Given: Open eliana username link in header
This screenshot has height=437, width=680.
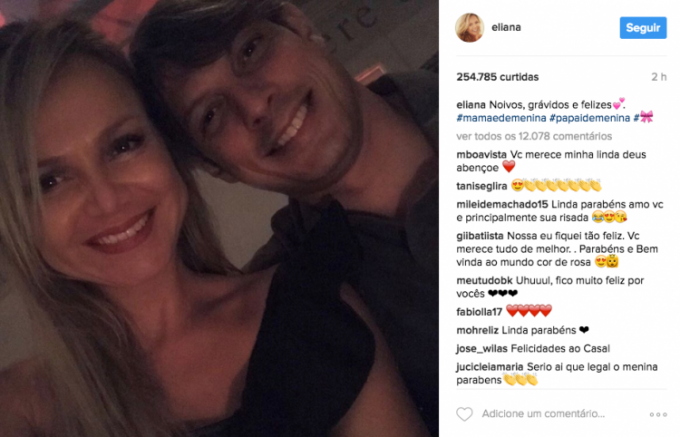Looking at the screenshot, I should 506,27.
